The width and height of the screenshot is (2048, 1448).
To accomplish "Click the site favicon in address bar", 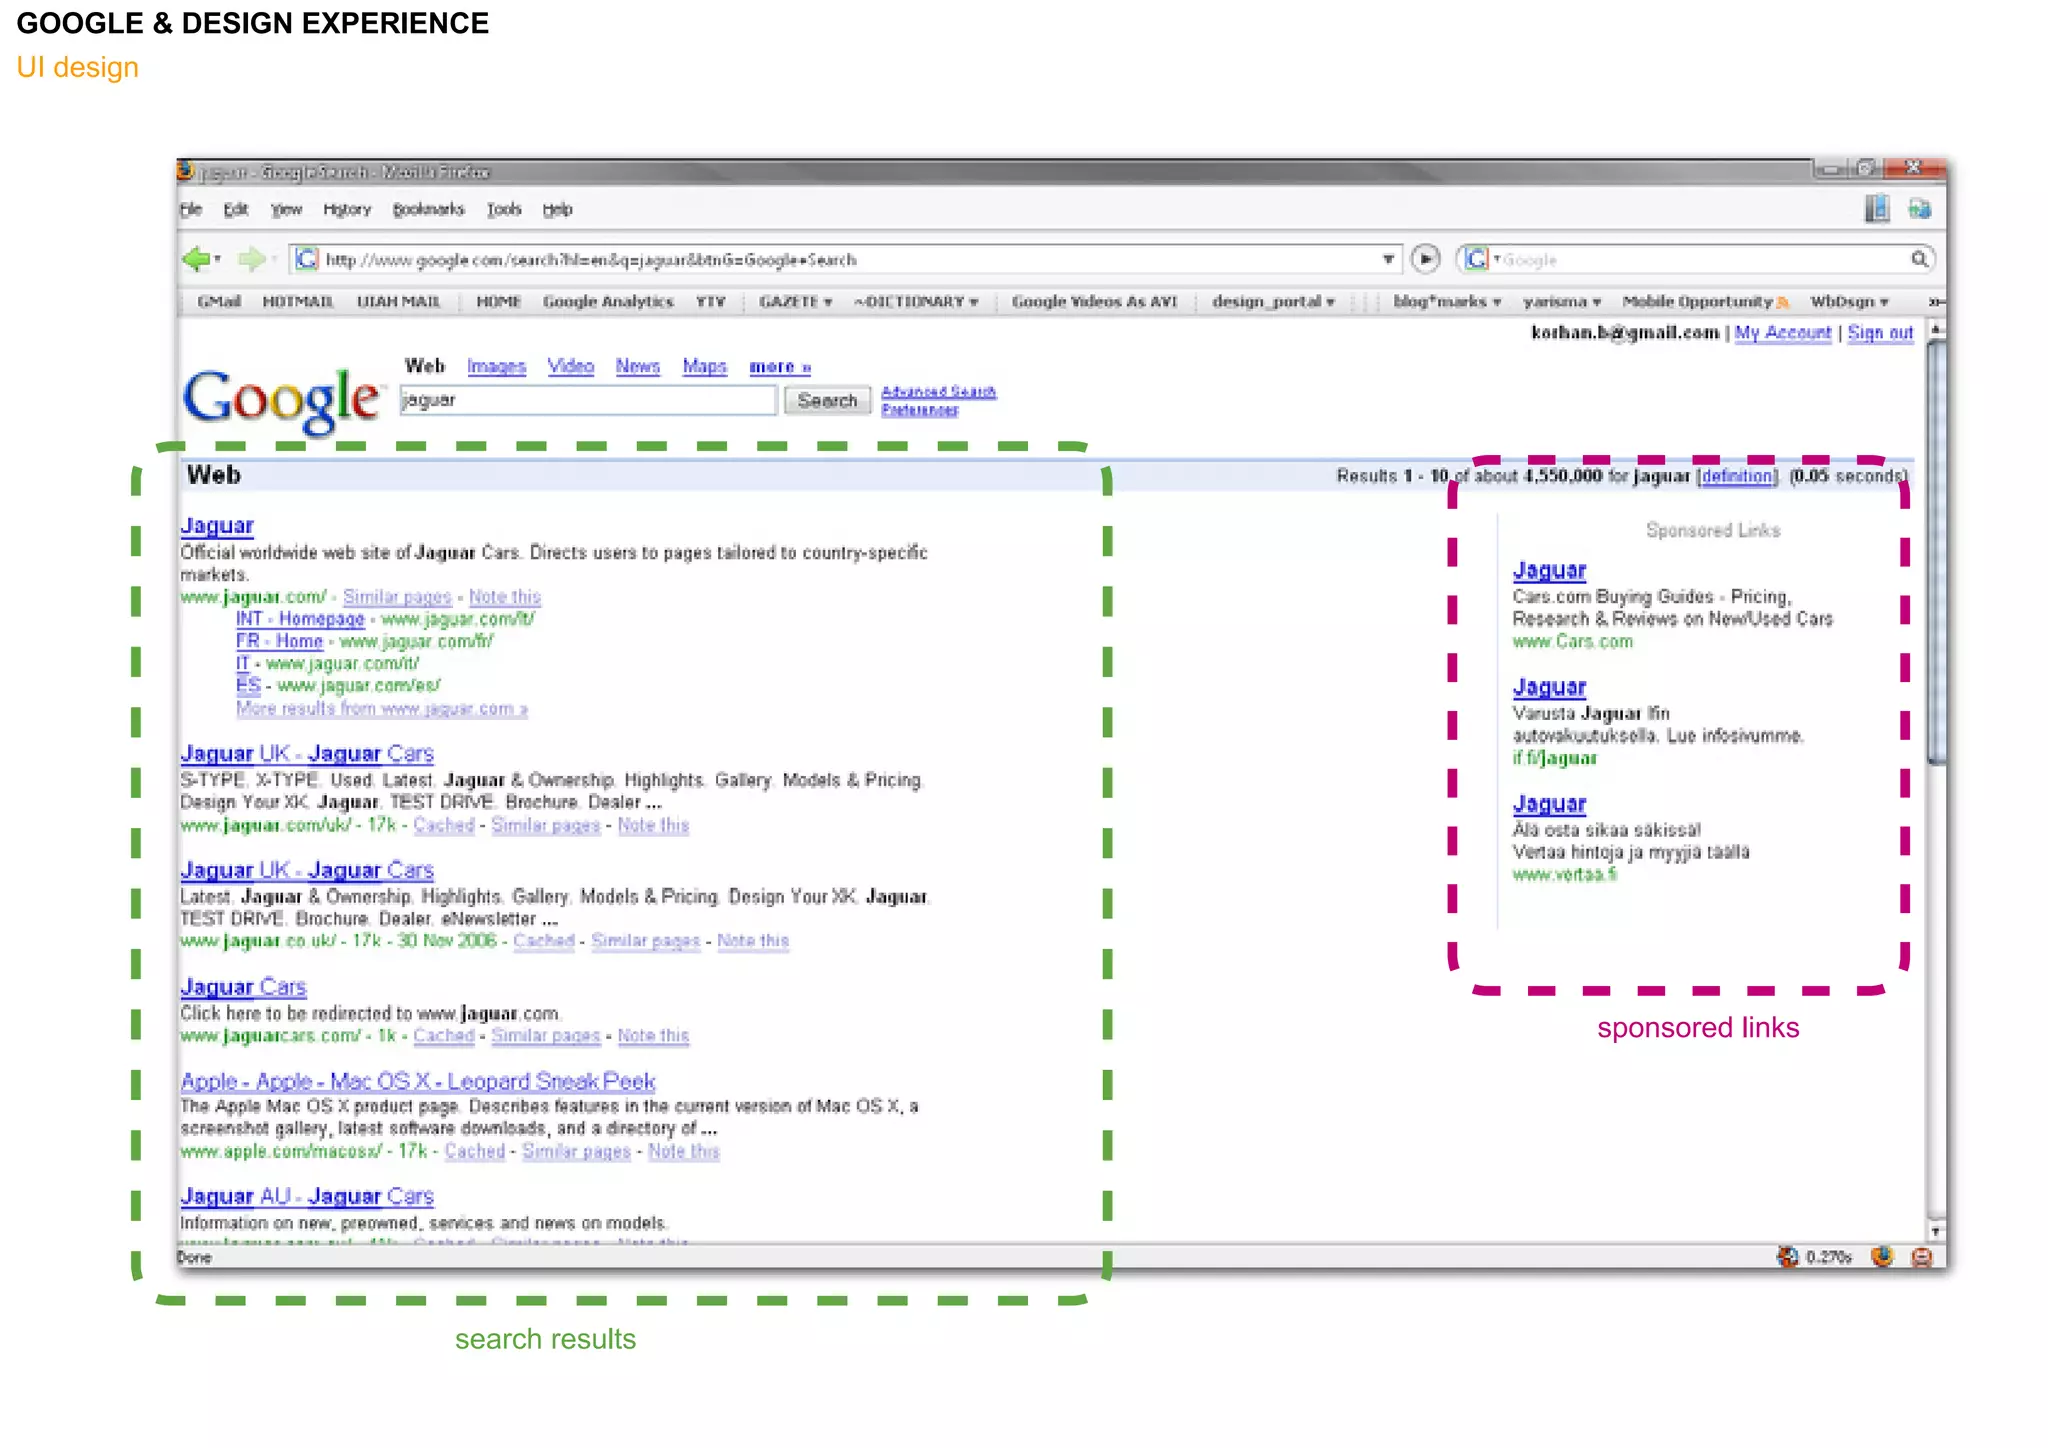I will click(x=307, y=259).
